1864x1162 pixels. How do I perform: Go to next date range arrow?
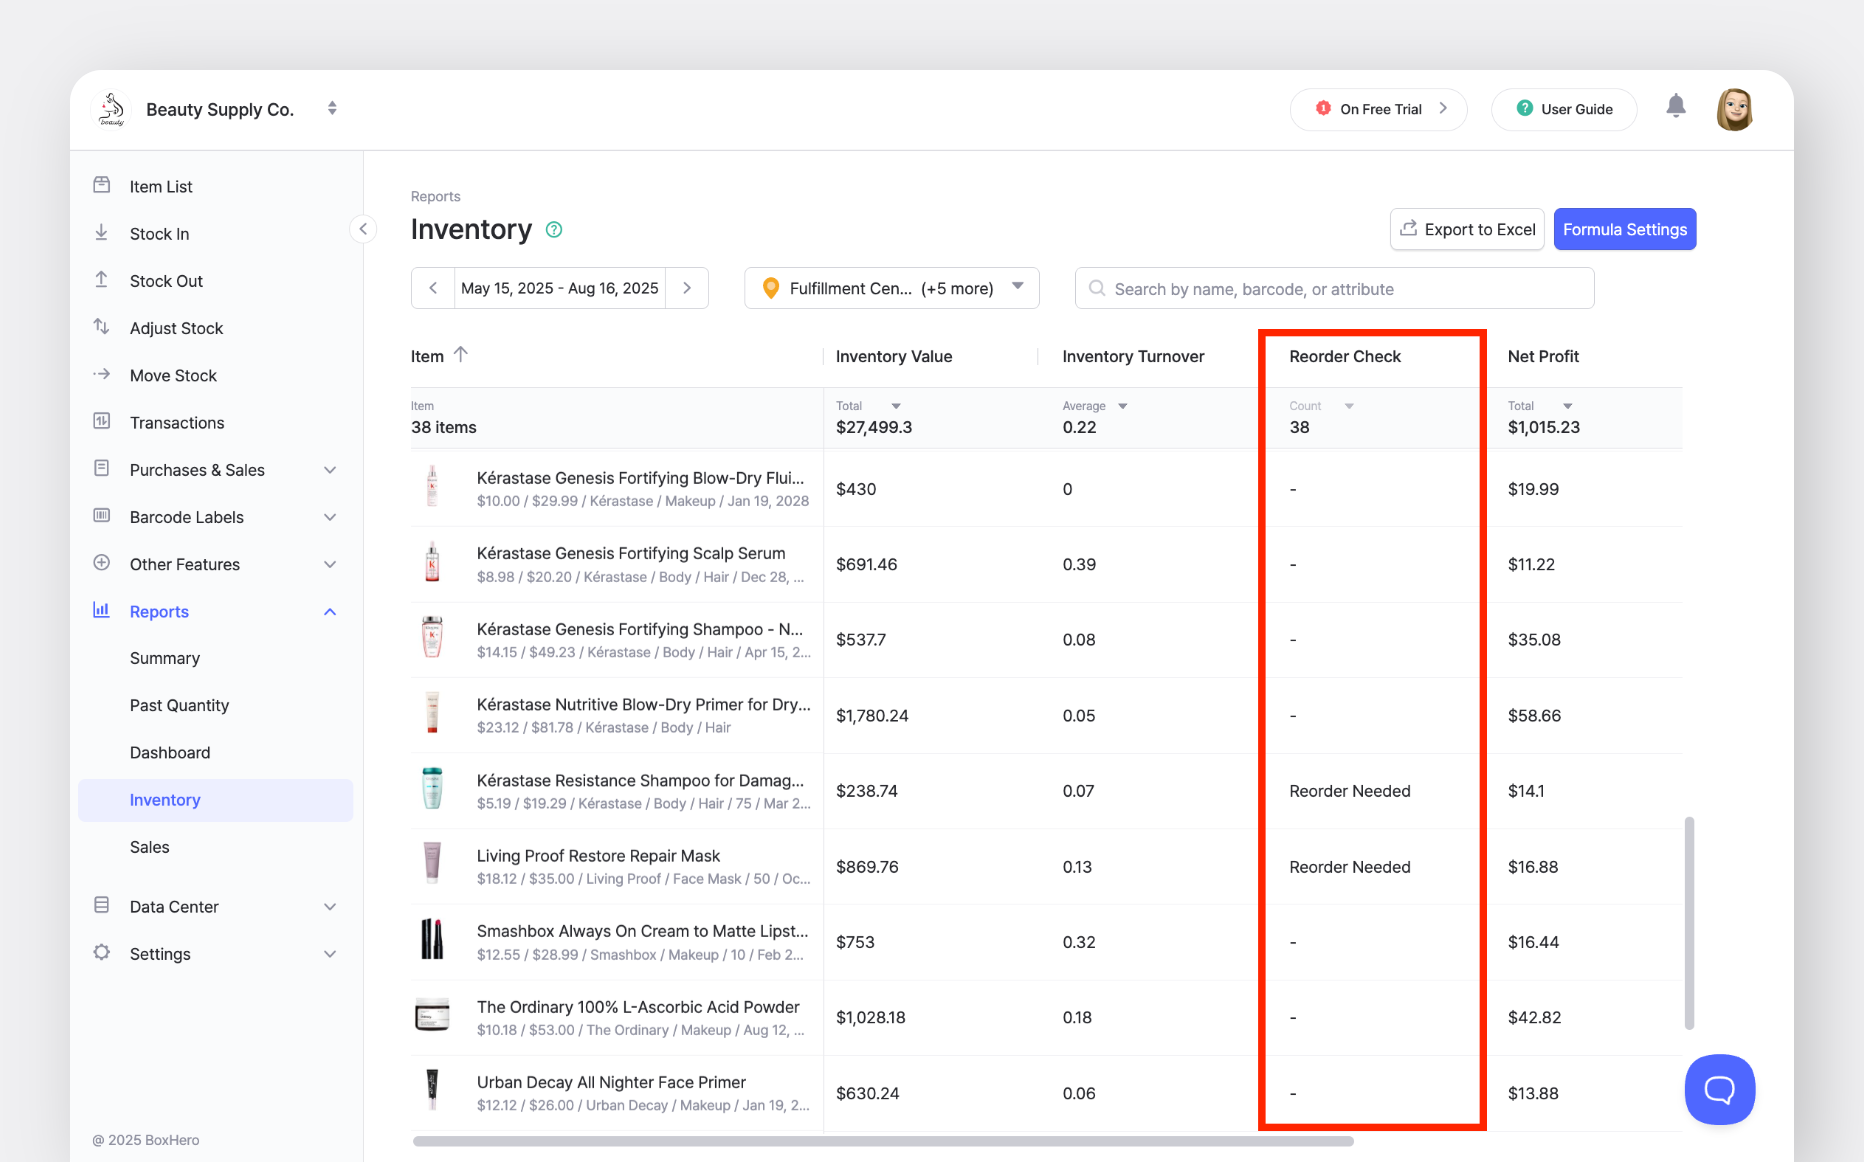687,288
